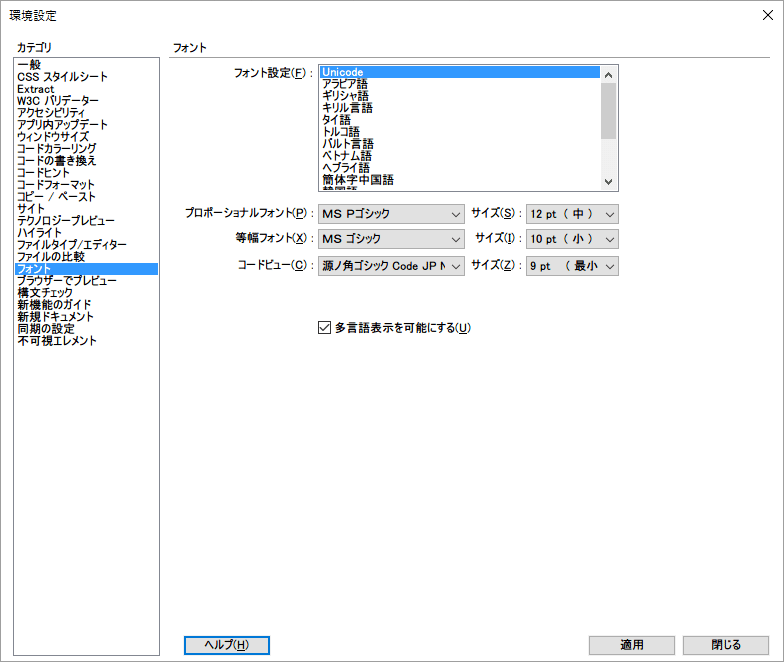784x662 pixels.
Task: Select 簡体字中国語 font setting
Action: tap(460, 180)
